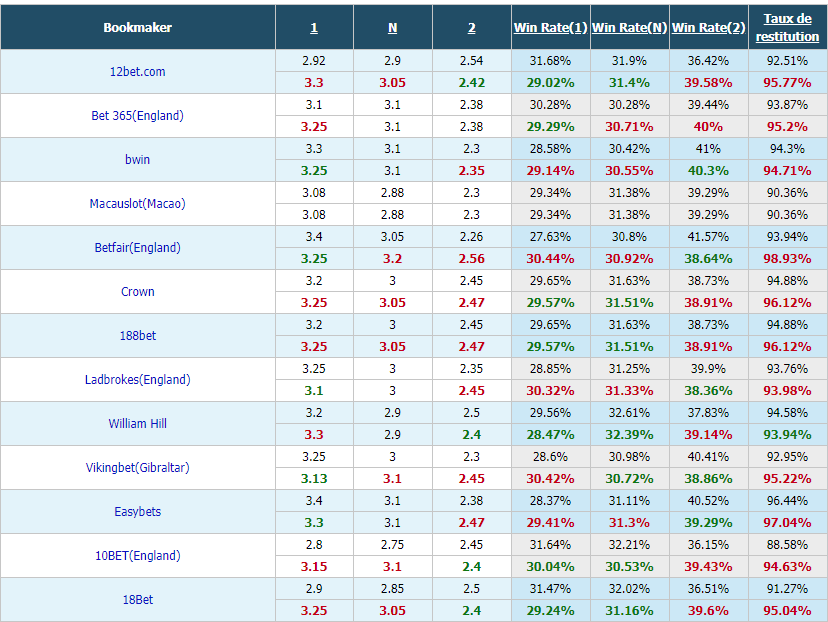Open the Macauslot(Macao) bookmaker link
828x622 pixels.
pos(137,203)
